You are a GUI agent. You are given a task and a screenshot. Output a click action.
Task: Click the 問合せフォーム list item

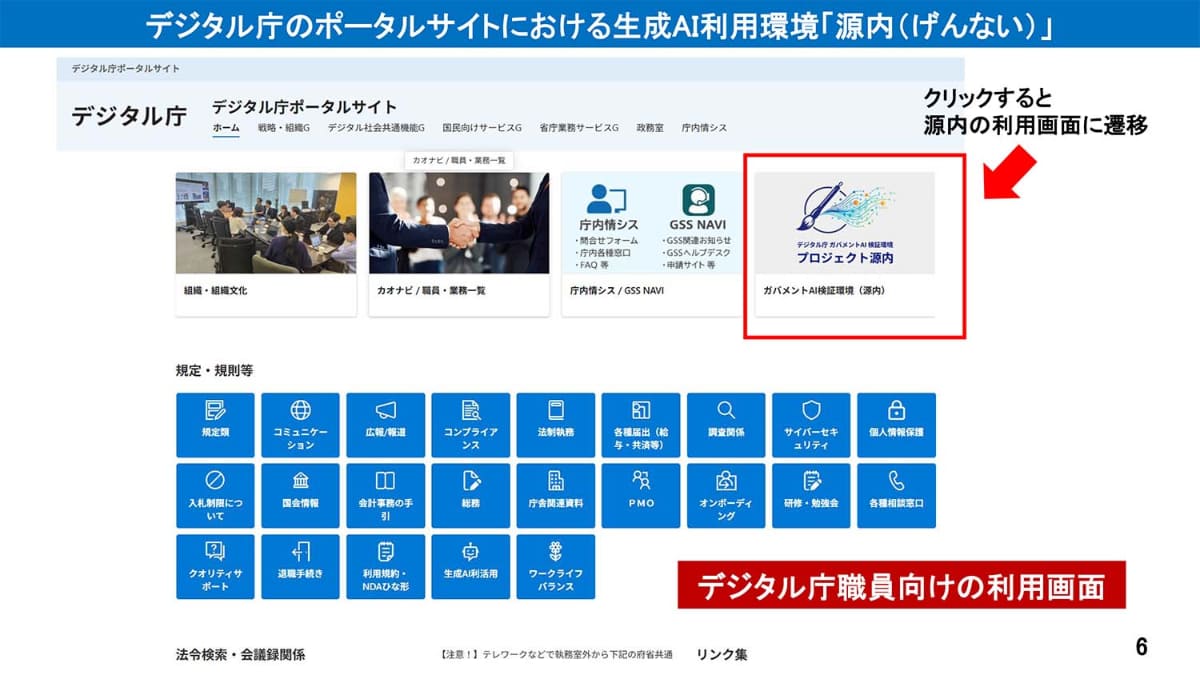tap(607, 241)
